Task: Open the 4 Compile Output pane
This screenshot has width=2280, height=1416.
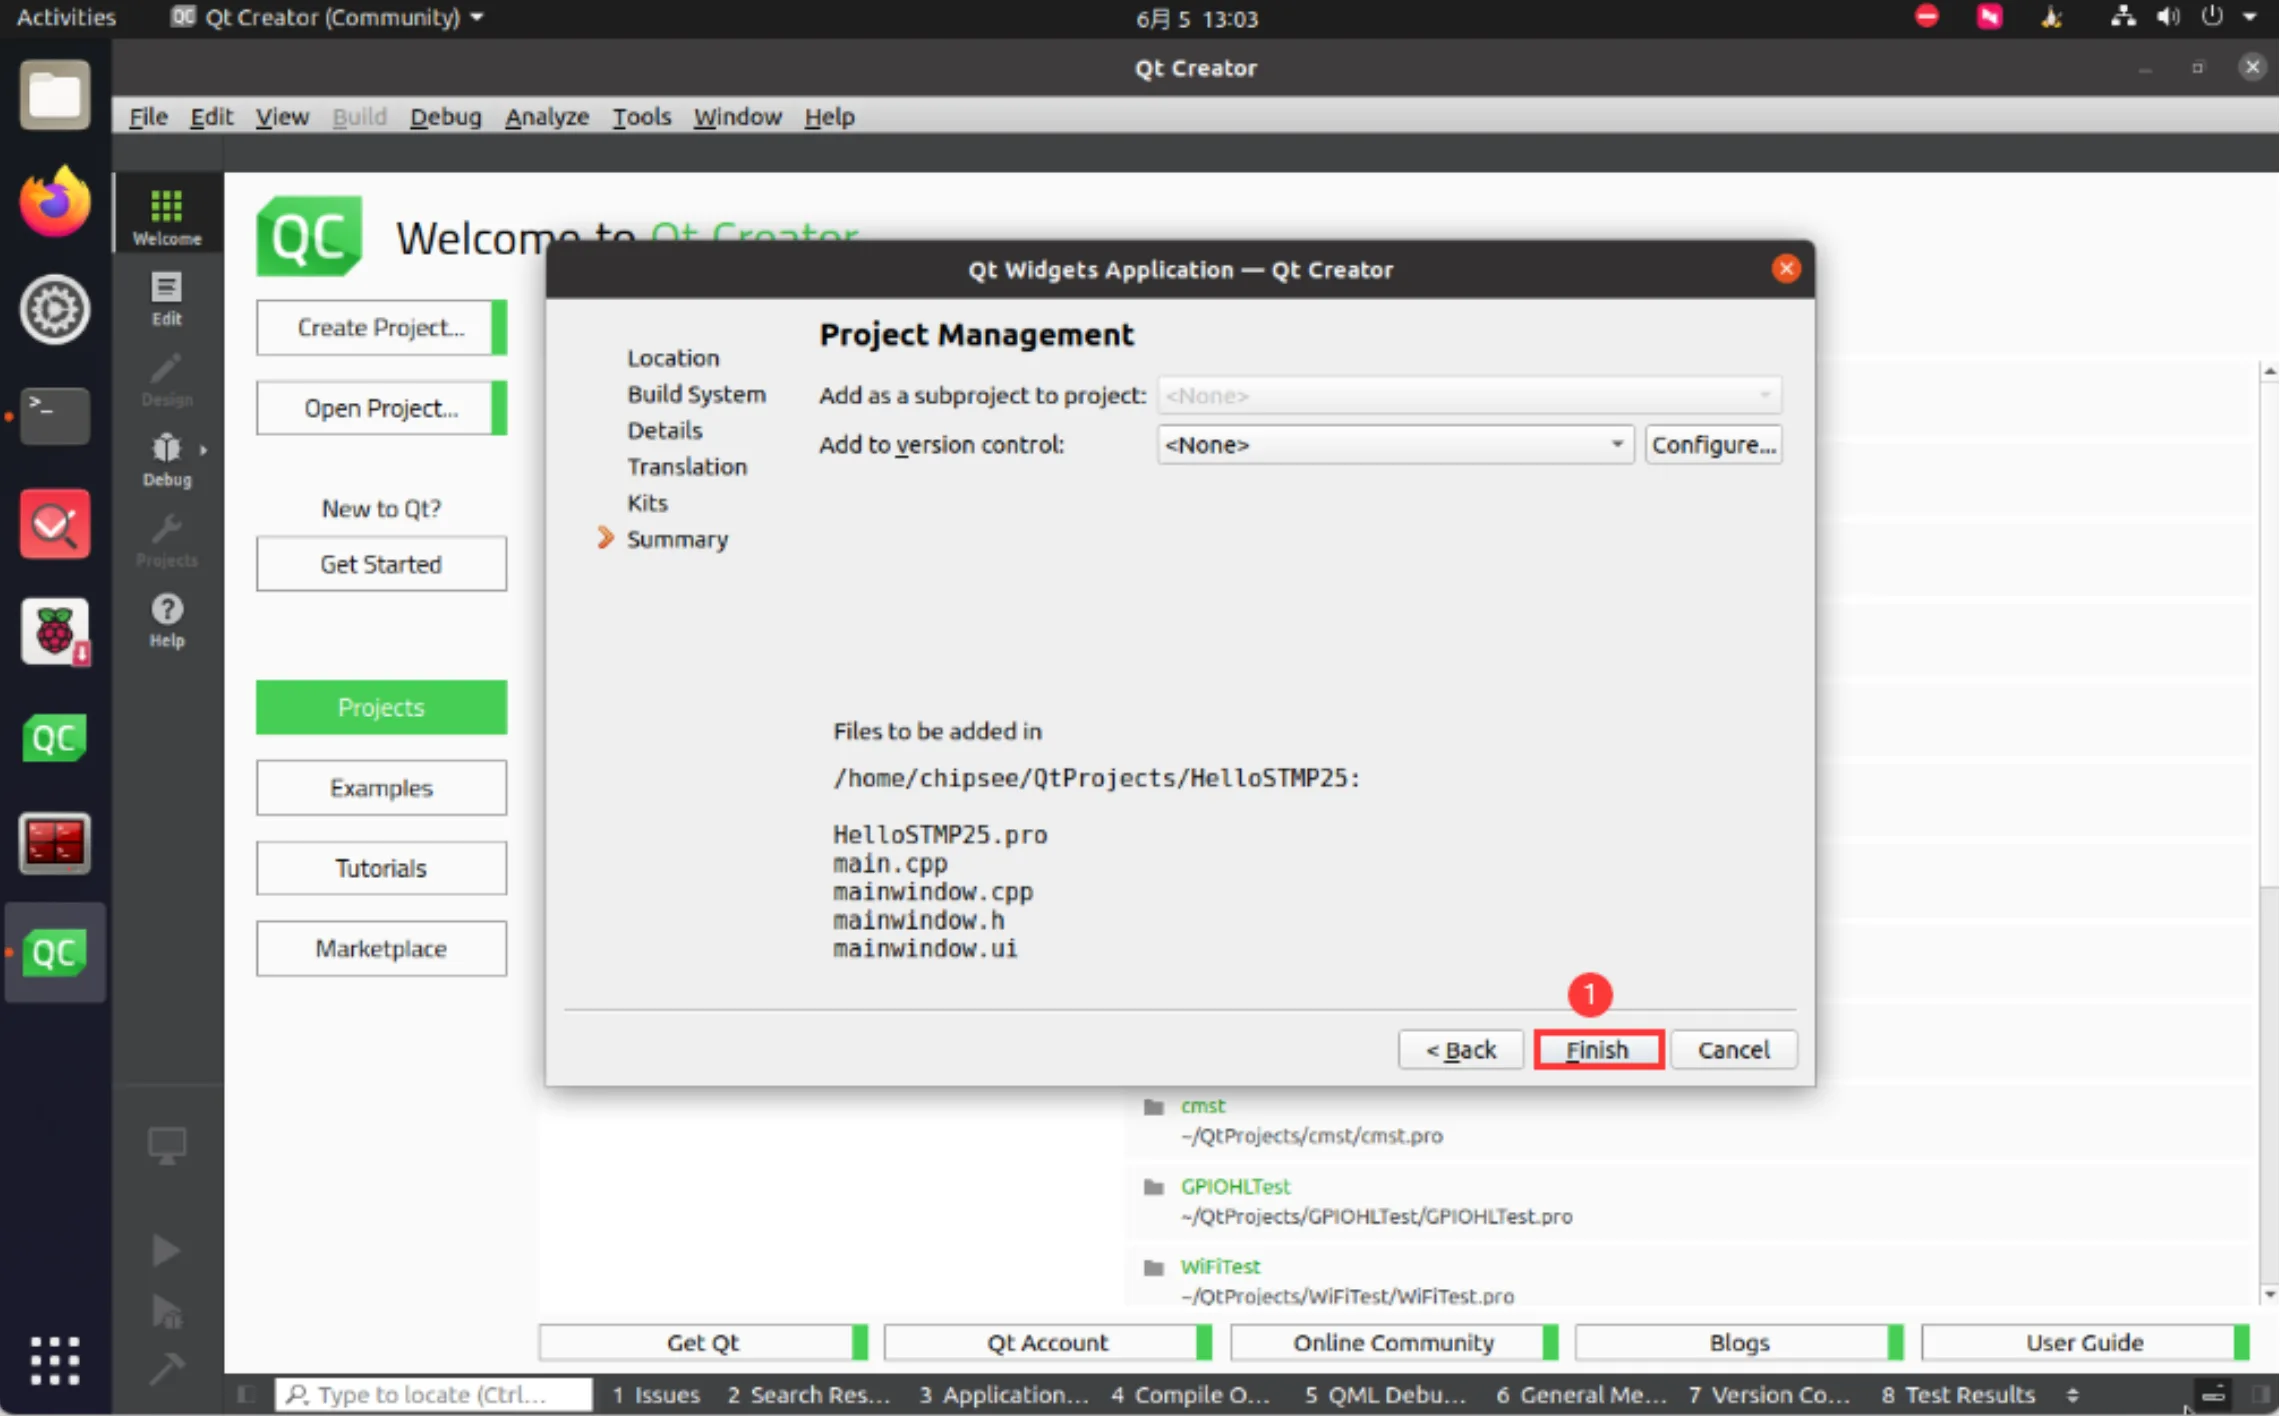Action: coord(1190,1394)
